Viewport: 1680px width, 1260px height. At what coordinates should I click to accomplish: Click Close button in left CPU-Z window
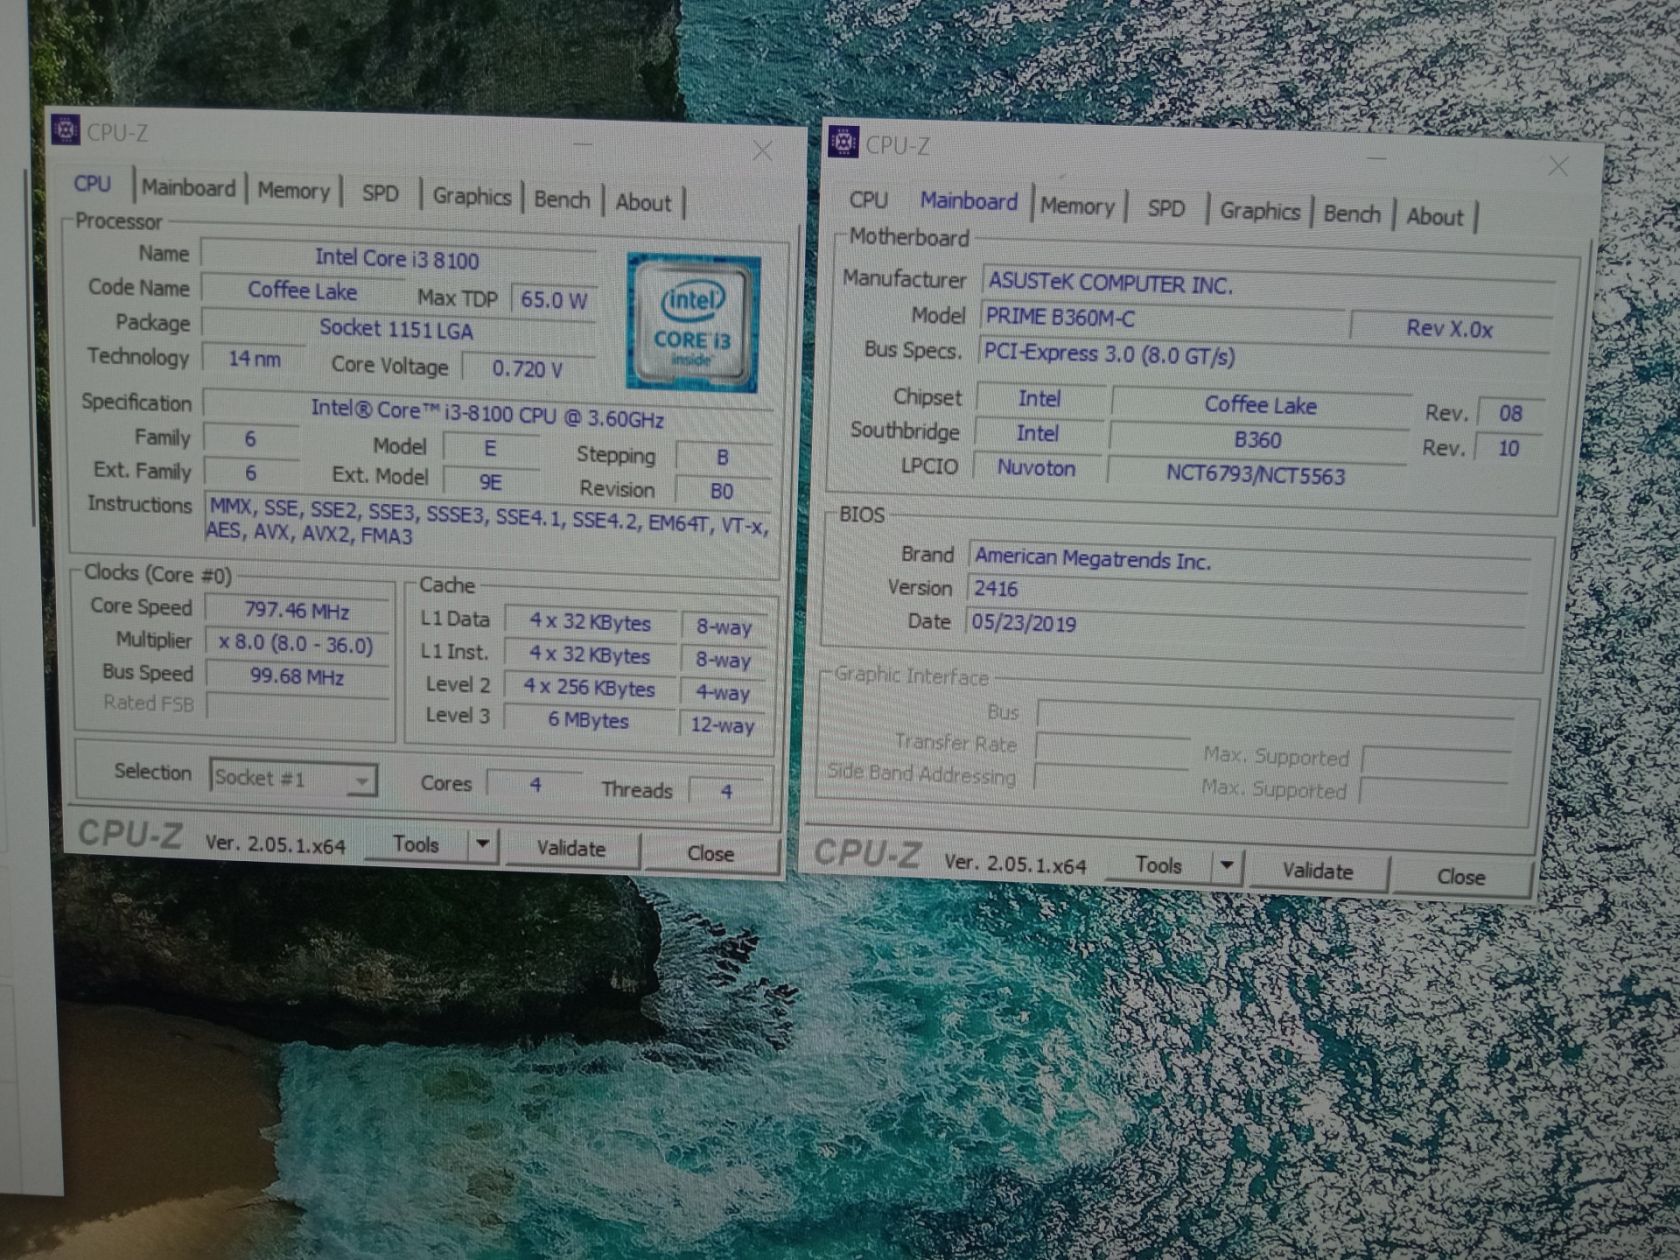click(710, 853)
